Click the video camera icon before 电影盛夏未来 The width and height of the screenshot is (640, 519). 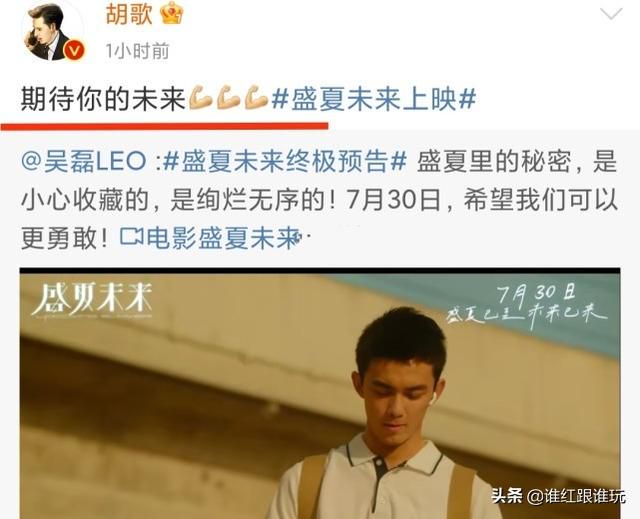(131, 237)
